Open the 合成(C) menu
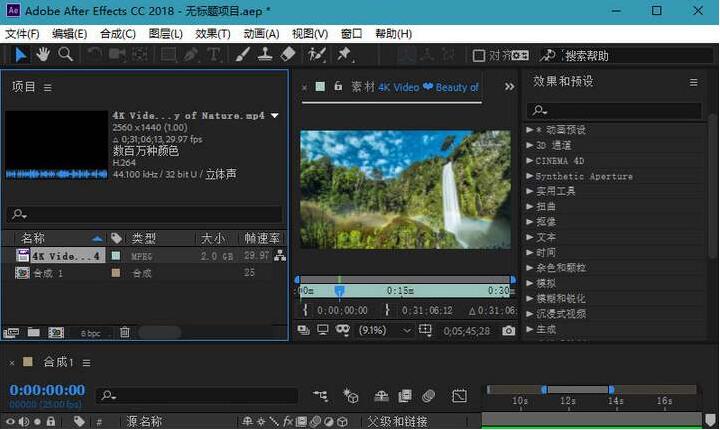 tap(117, 34)
